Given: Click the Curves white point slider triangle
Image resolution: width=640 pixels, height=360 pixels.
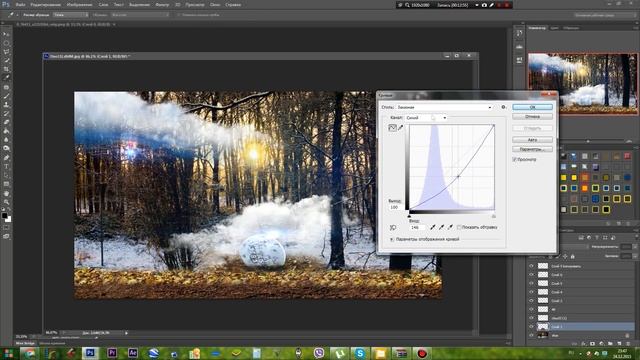Looking at the screenshot, I should click(x=493, y=216).
